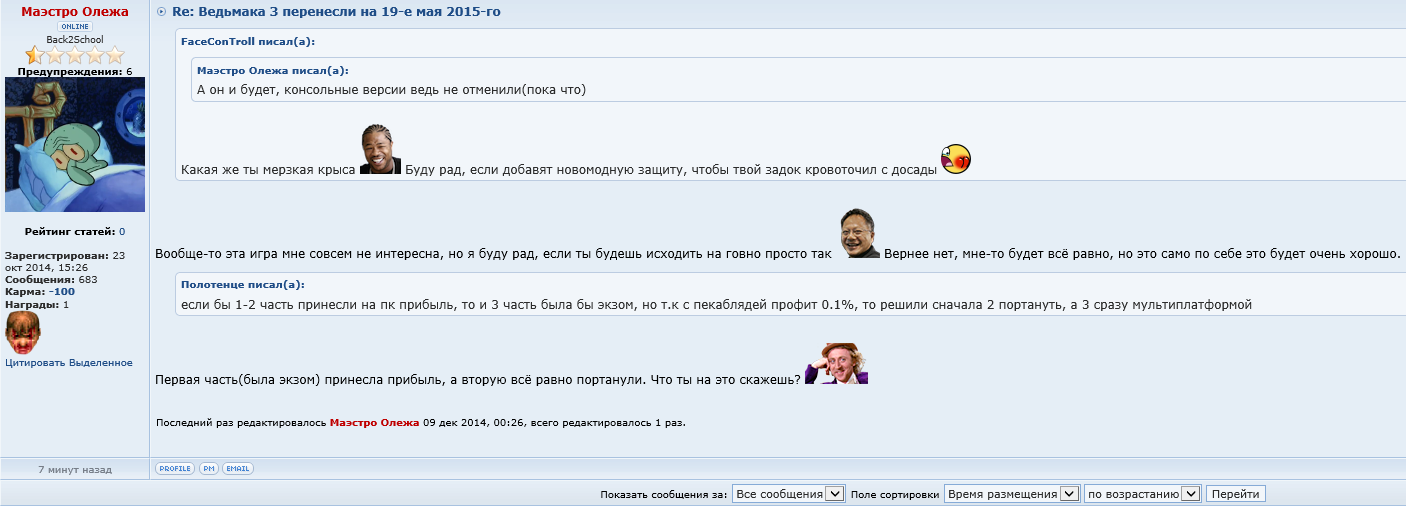Click the ONLINE status badge

[x=75, y=26]
